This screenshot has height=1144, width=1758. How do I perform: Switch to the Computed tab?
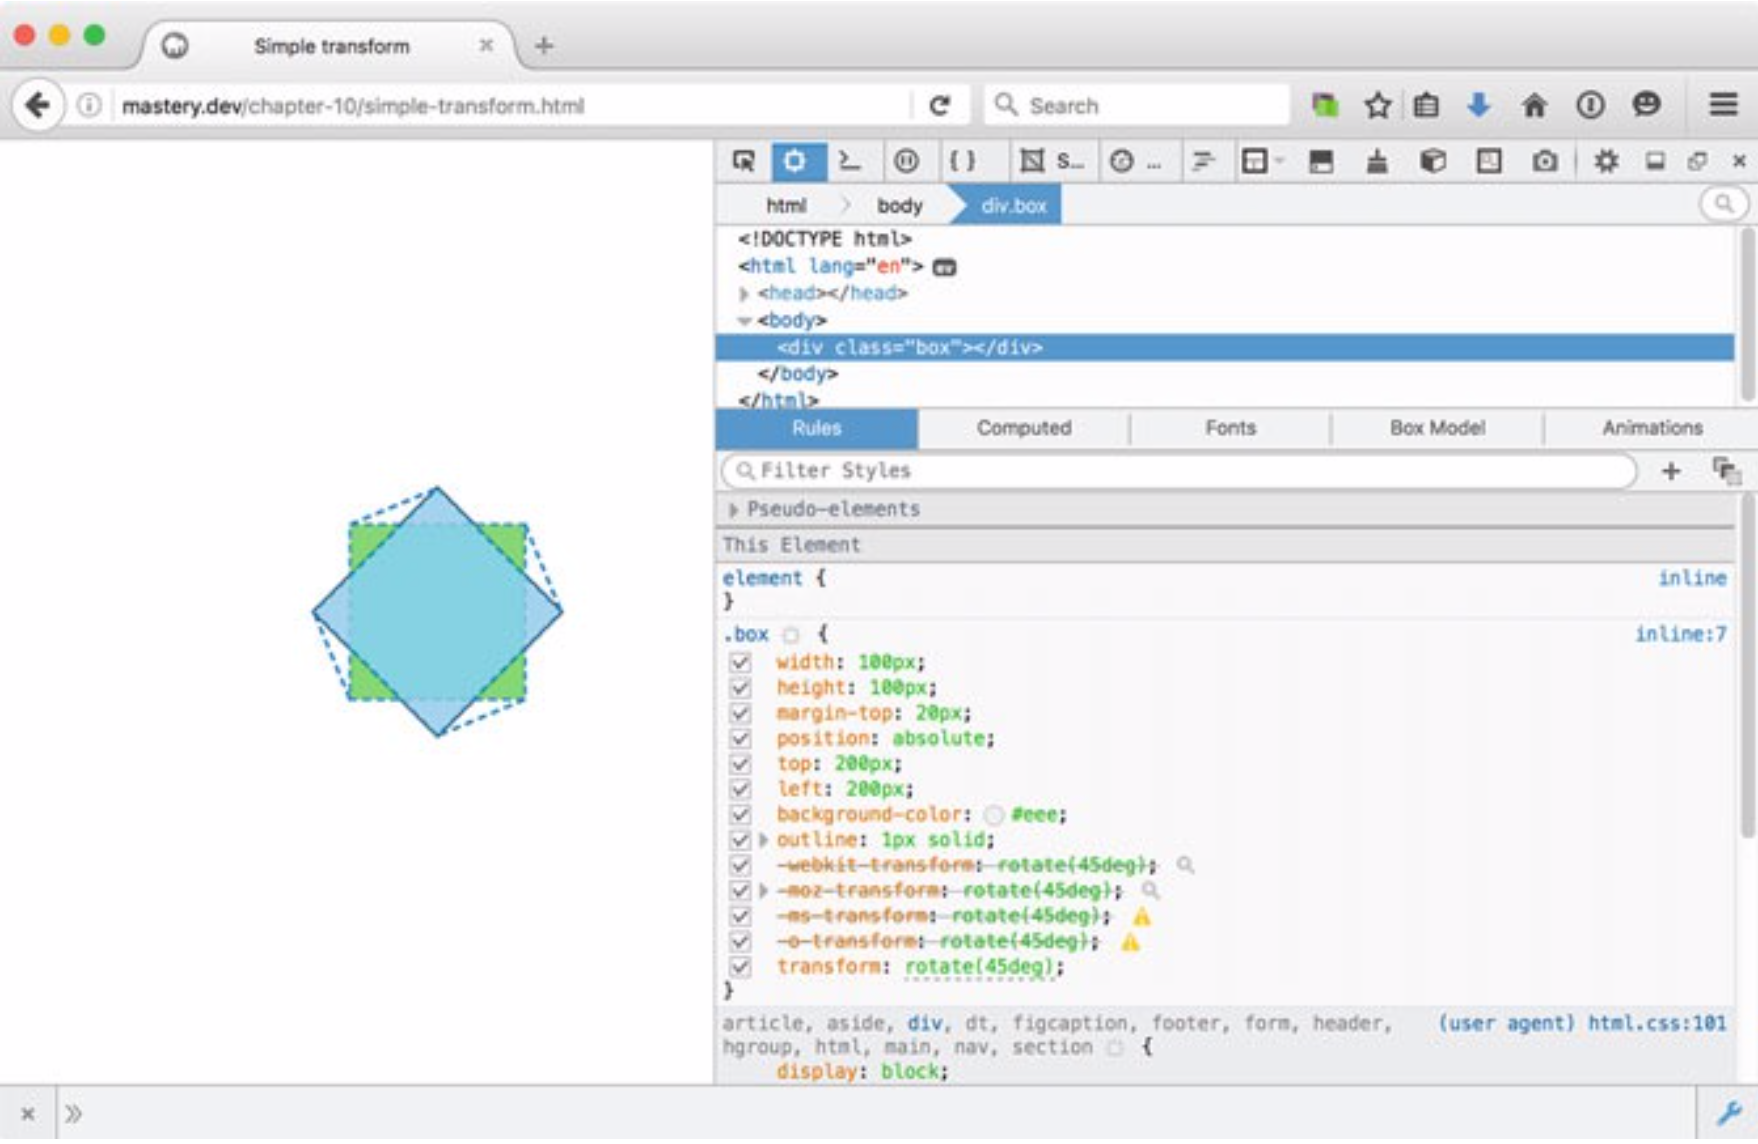point(1023,428)
